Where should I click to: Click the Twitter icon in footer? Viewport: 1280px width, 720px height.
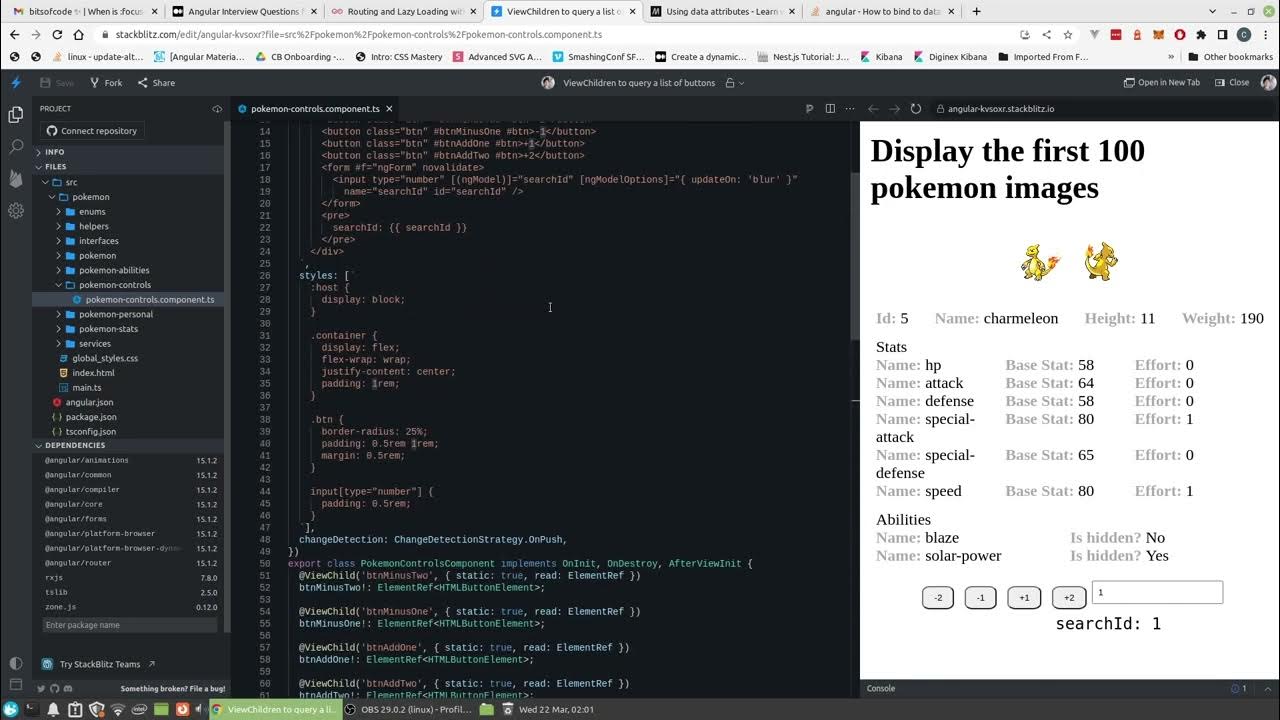(42, 688)
